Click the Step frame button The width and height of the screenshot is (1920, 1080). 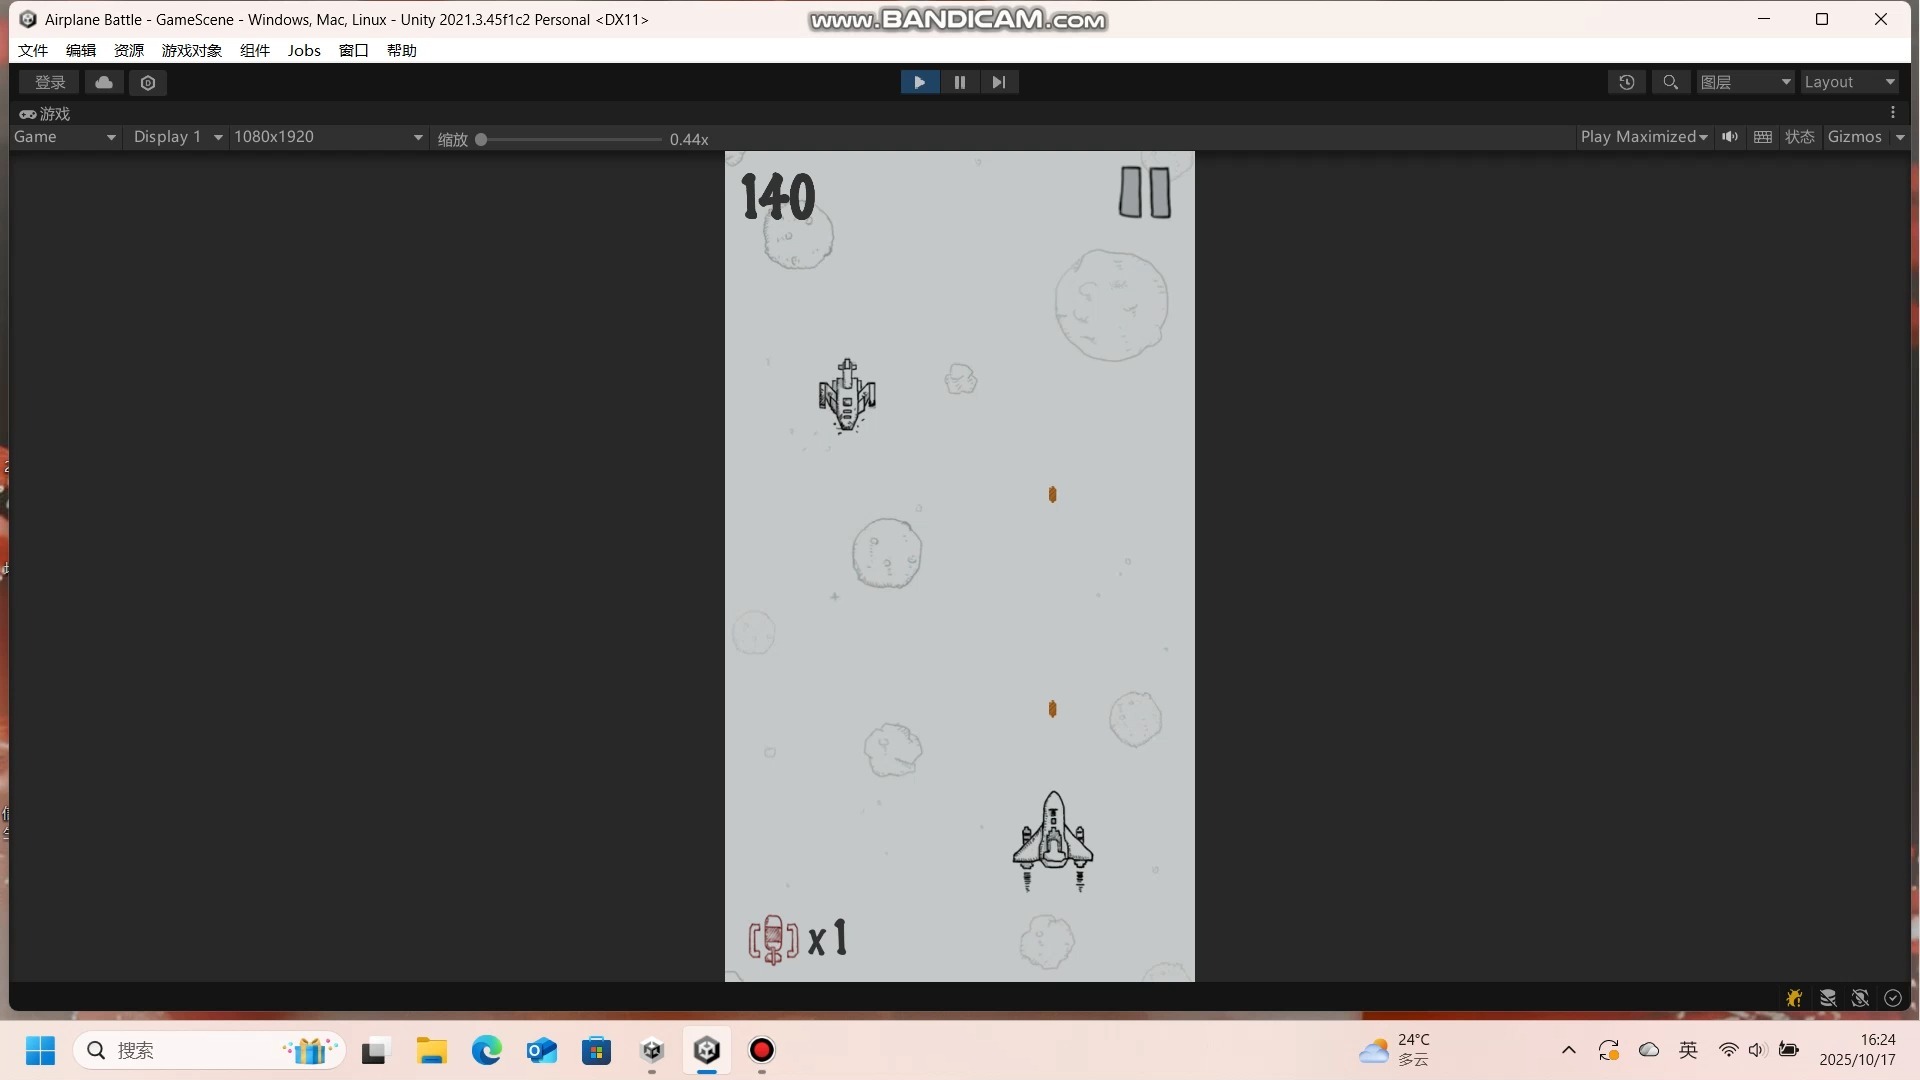998,82
